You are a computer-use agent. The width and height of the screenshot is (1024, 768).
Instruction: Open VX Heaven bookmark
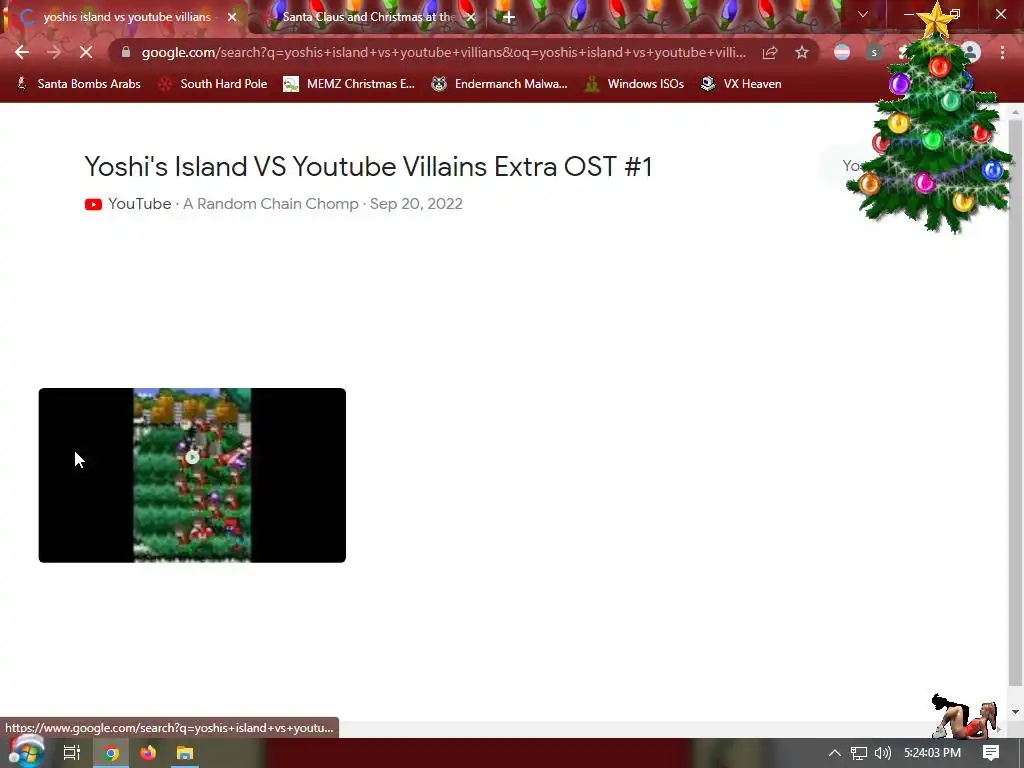pyautogui.click(x=741, y=84)
